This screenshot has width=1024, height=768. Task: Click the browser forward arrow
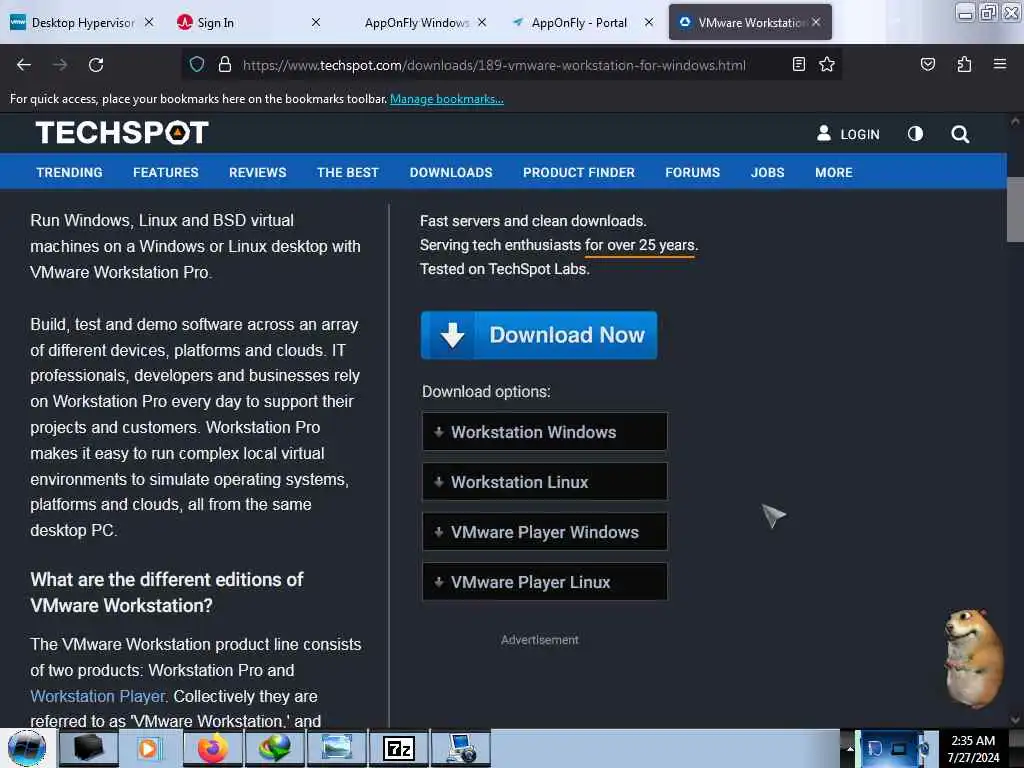point(60,65)
